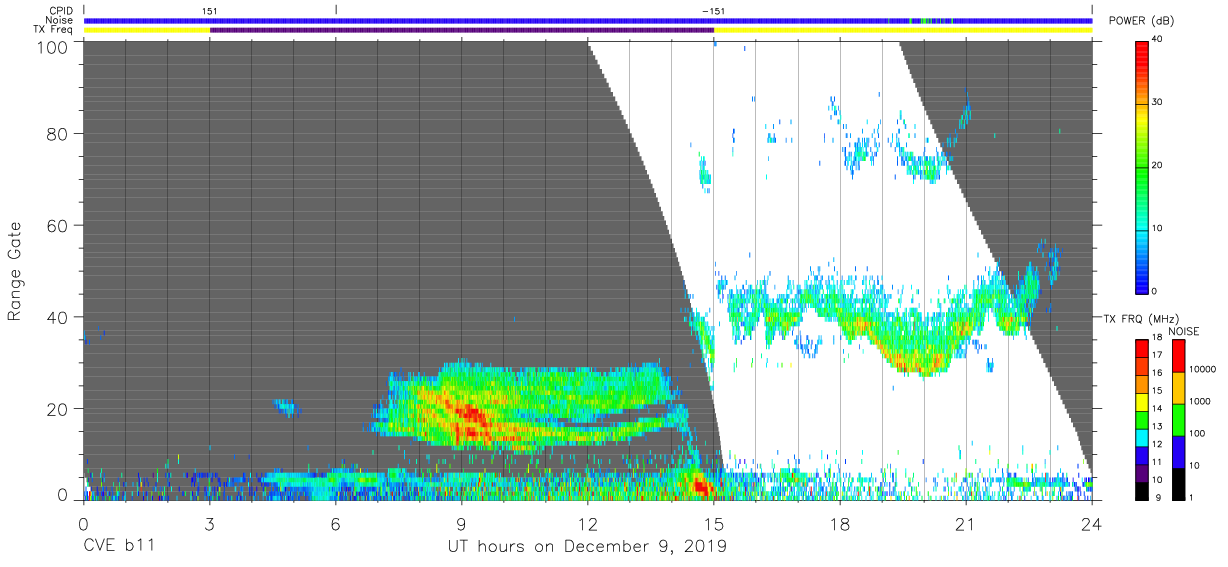This screenshot has width=1228, height=567.
Task: Click x-axis tick label '24'
Action: pos(1092,524)
